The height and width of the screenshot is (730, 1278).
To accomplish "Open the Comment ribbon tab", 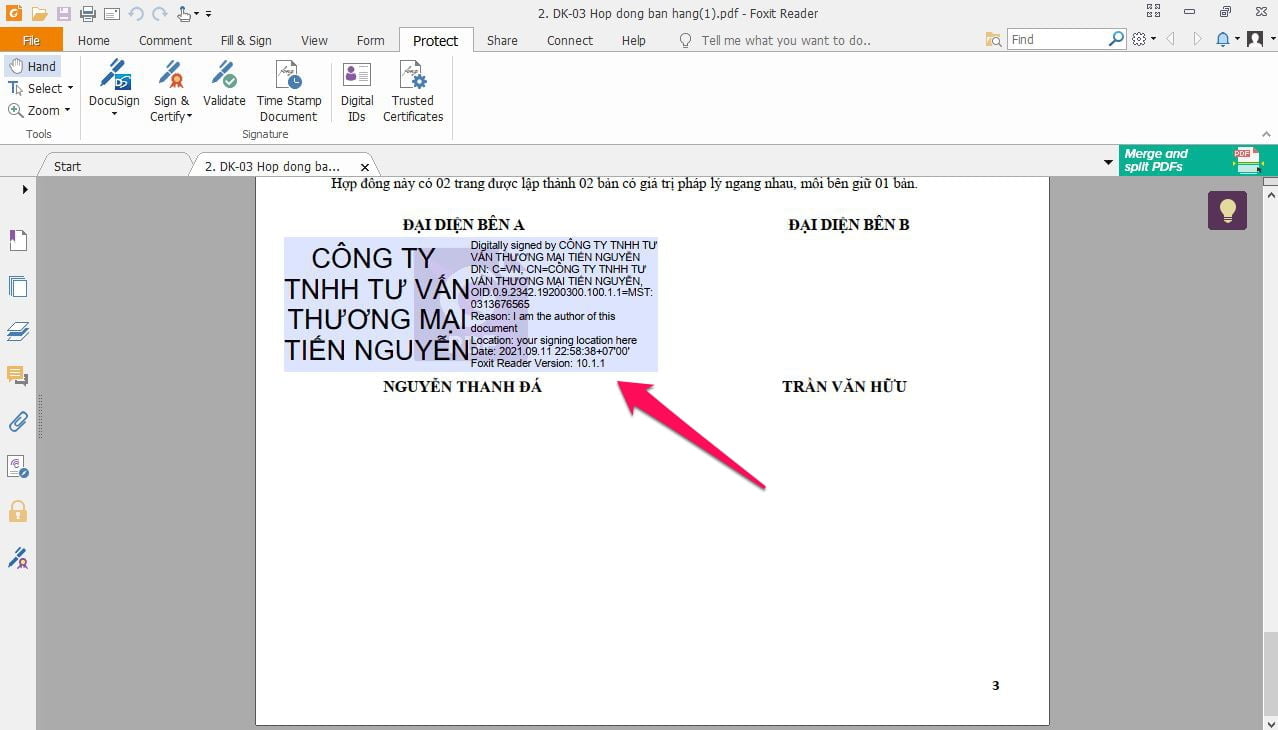I will point(164,40).
